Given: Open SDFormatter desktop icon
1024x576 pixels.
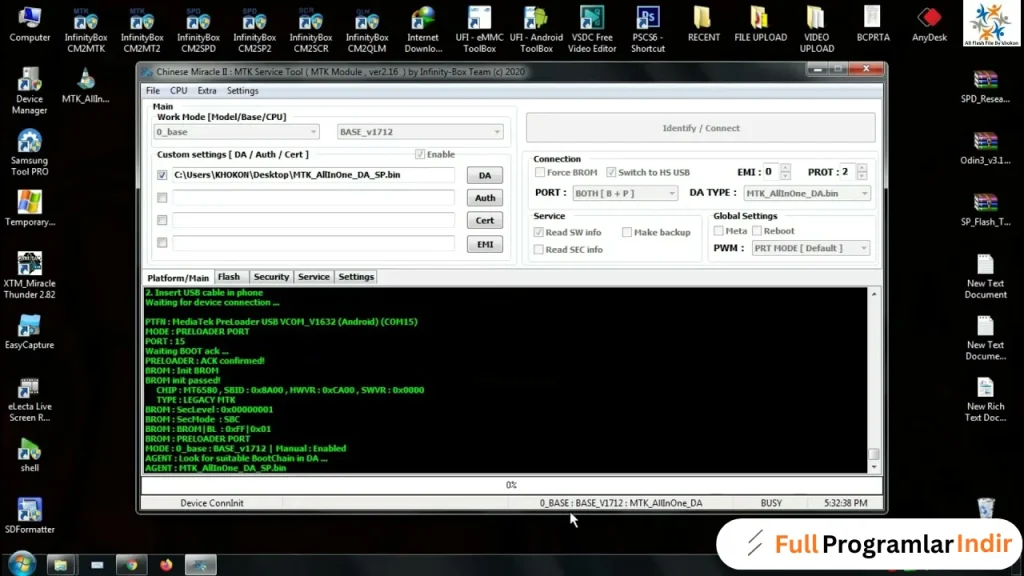Looking at the screenshot, I should click(29, 516).
